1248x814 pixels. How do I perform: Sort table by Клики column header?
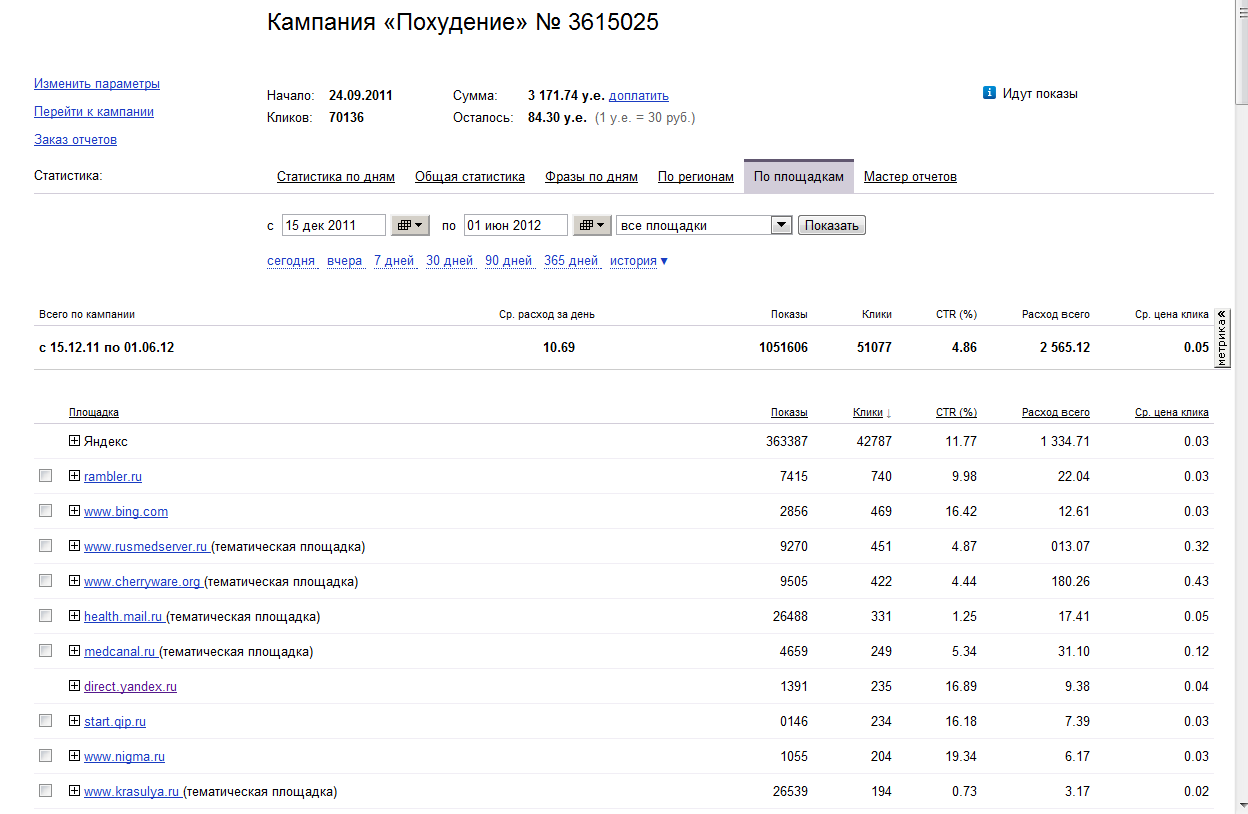(867, 412)
